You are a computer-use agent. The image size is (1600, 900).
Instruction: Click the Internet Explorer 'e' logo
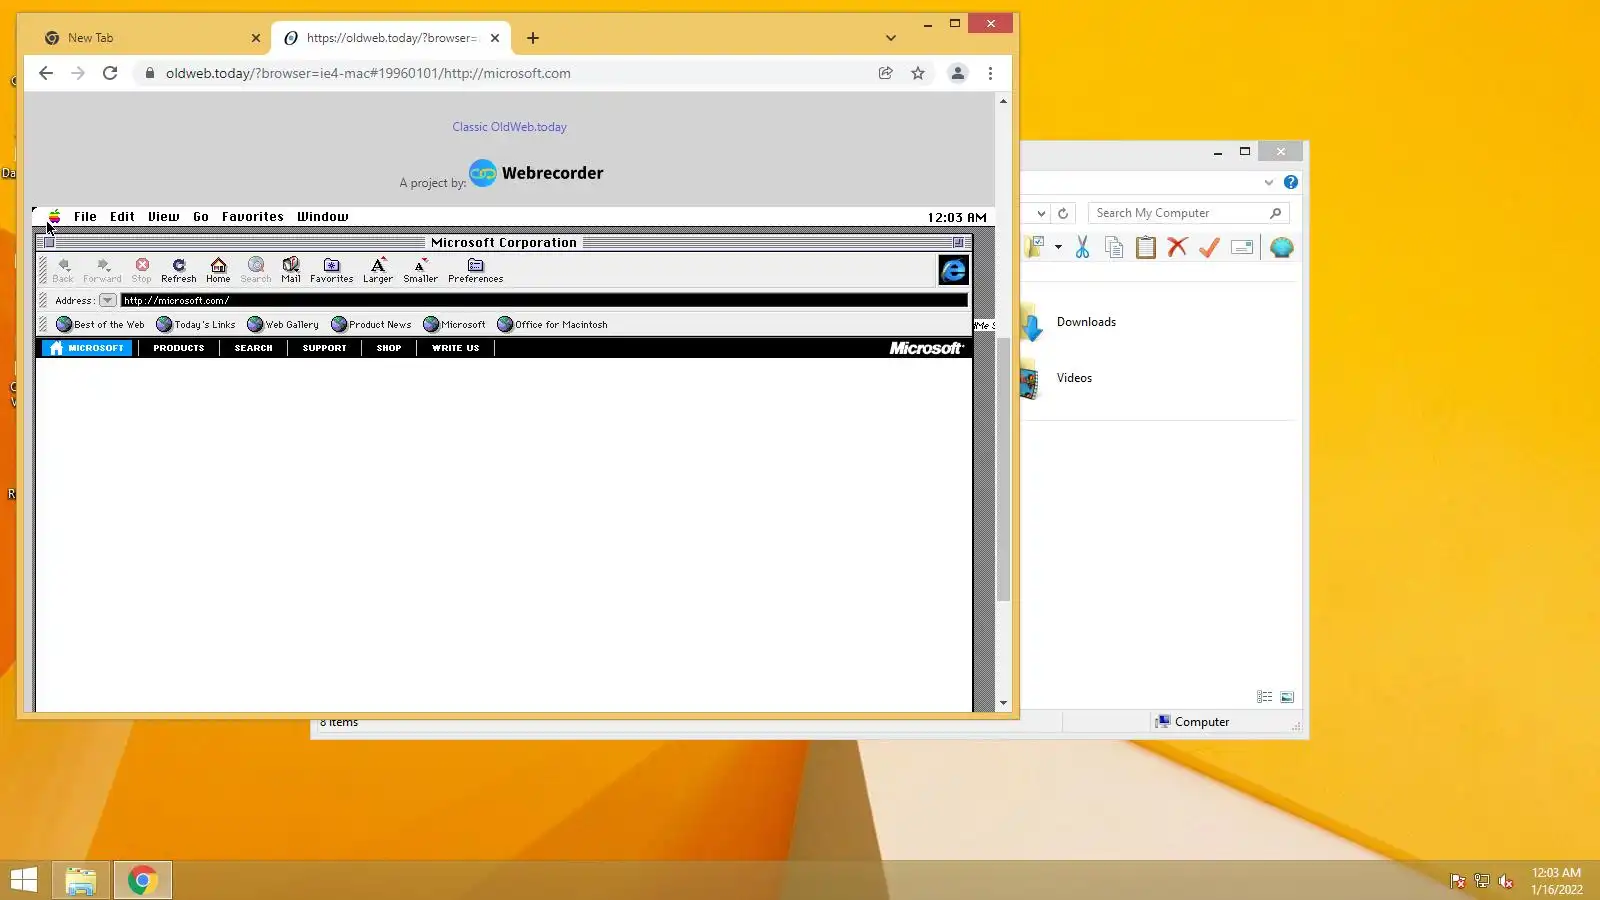click(x=953, y=270)
